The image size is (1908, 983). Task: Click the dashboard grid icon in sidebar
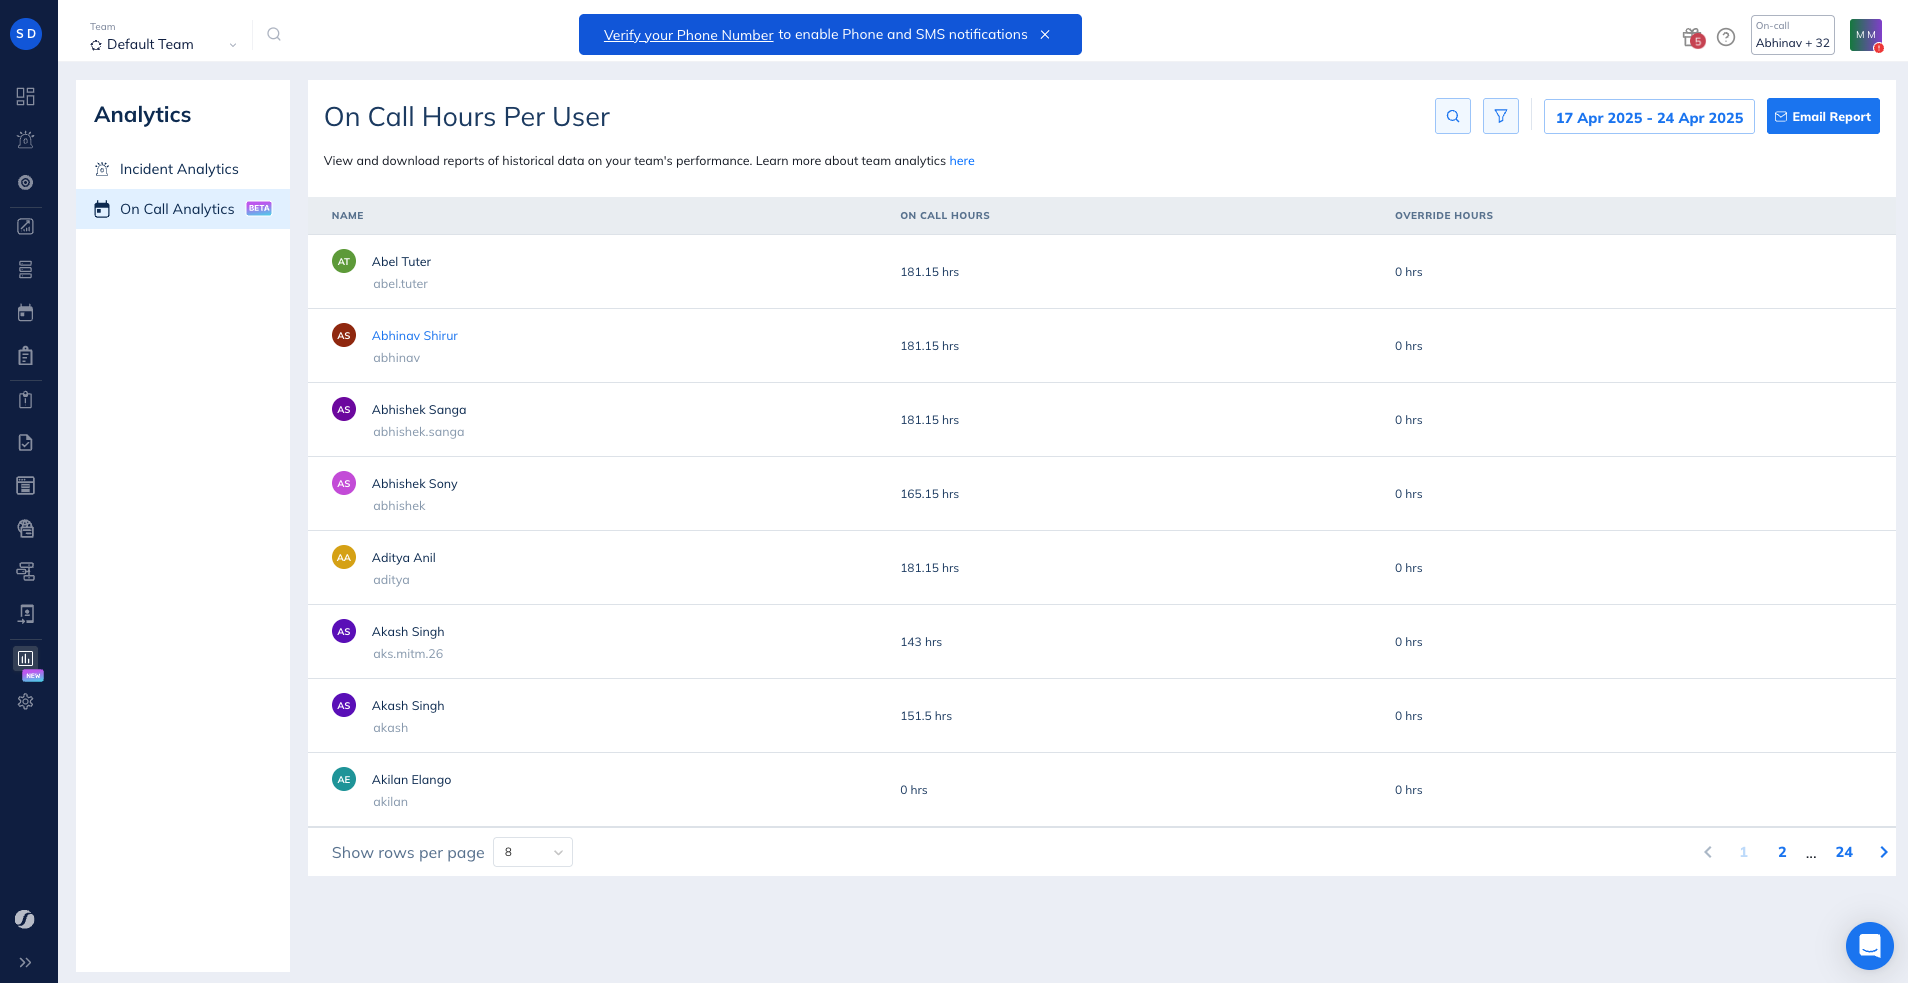click(x=26, y=96)
